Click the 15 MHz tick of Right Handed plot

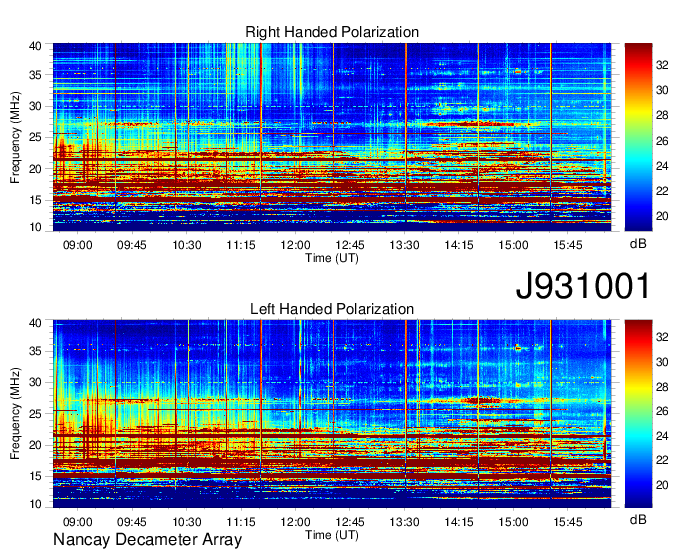(35, 200)
